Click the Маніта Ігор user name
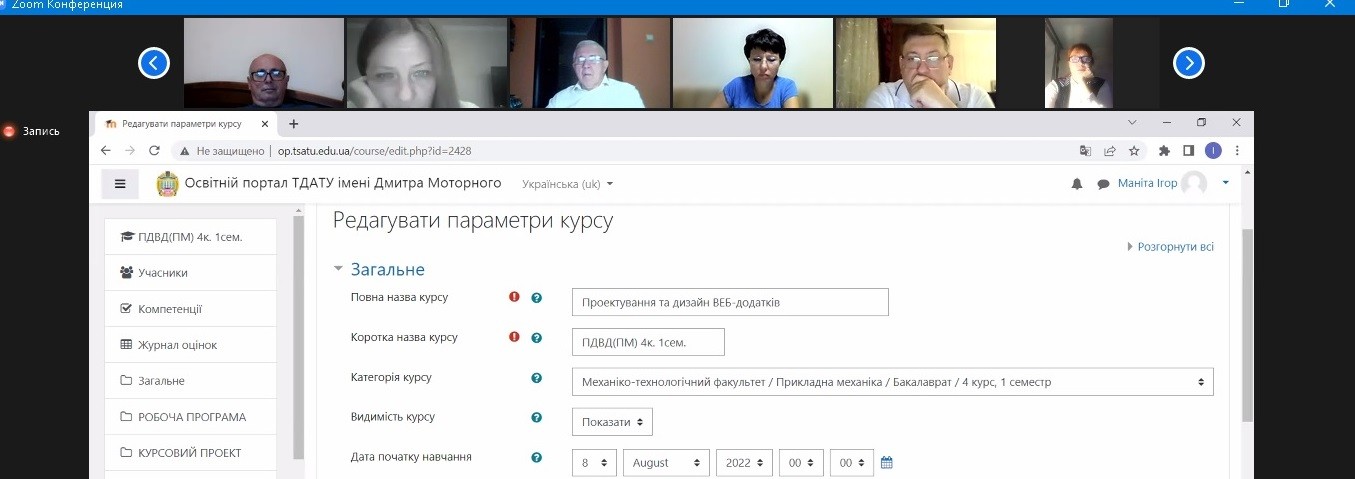 (1148, 184)
